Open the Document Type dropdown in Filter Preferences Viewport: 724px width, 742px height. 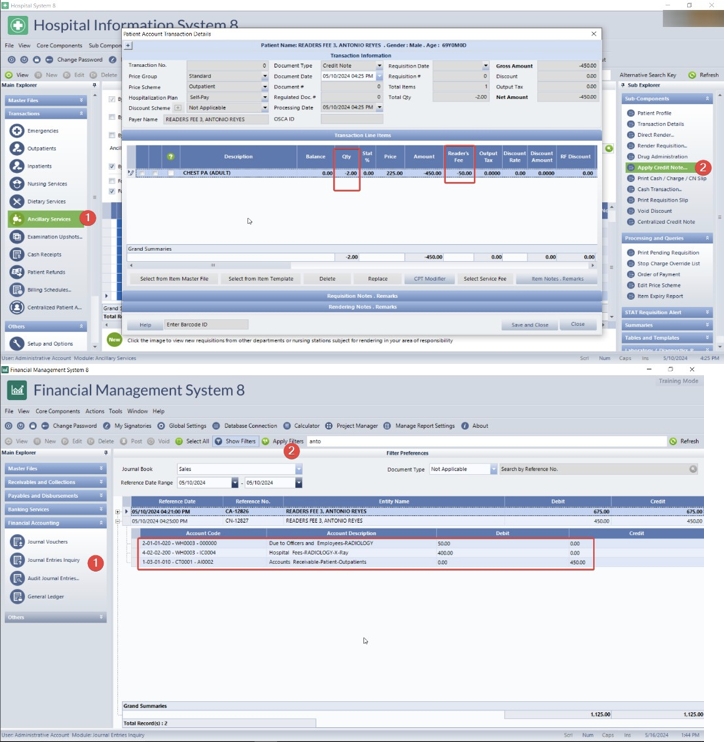coord(462,469)
